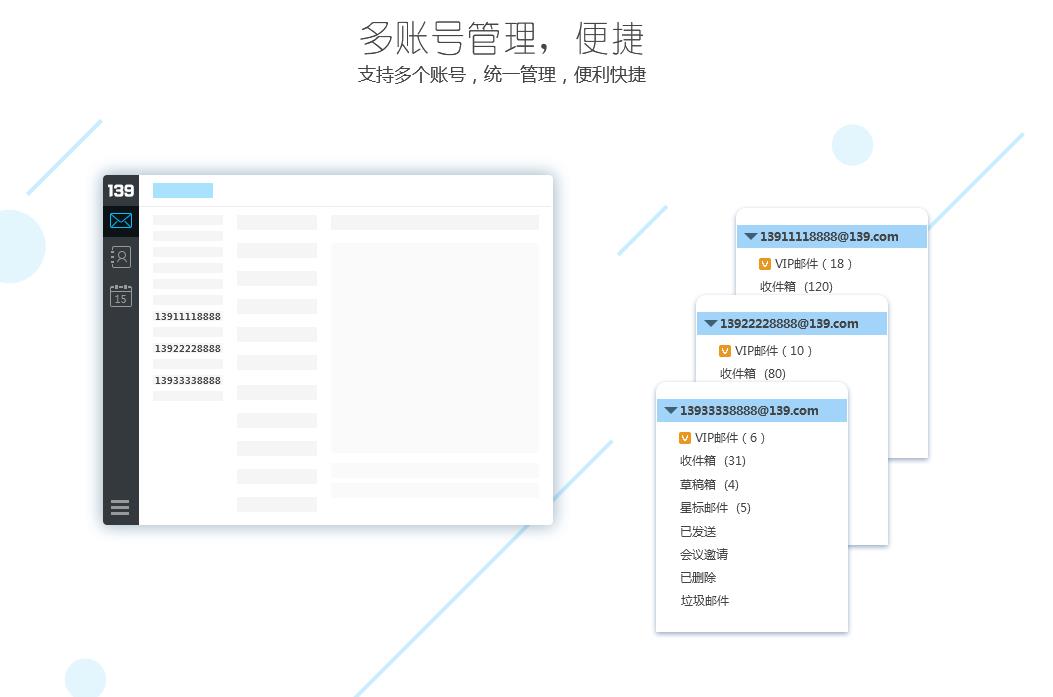Image resolution: width=1053 pixels, height=697 pixels.
Task: Open the hamburger menu at sidebar bottom
Action: pos(120,508)
